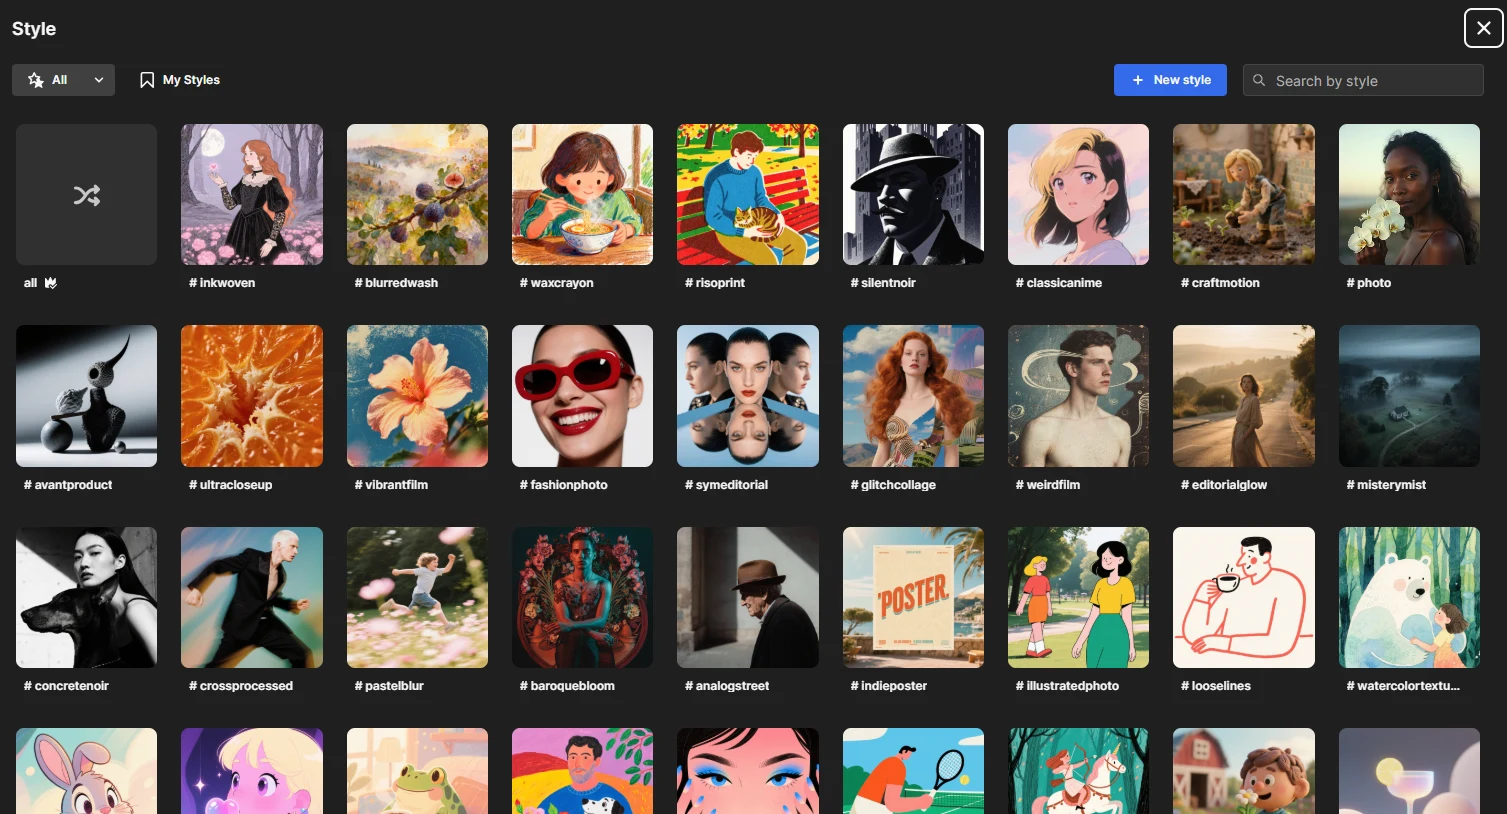The image size is (1507, 814).
Task: Select the baroquebloom style thumbnail
Action: tap(582, 597)
